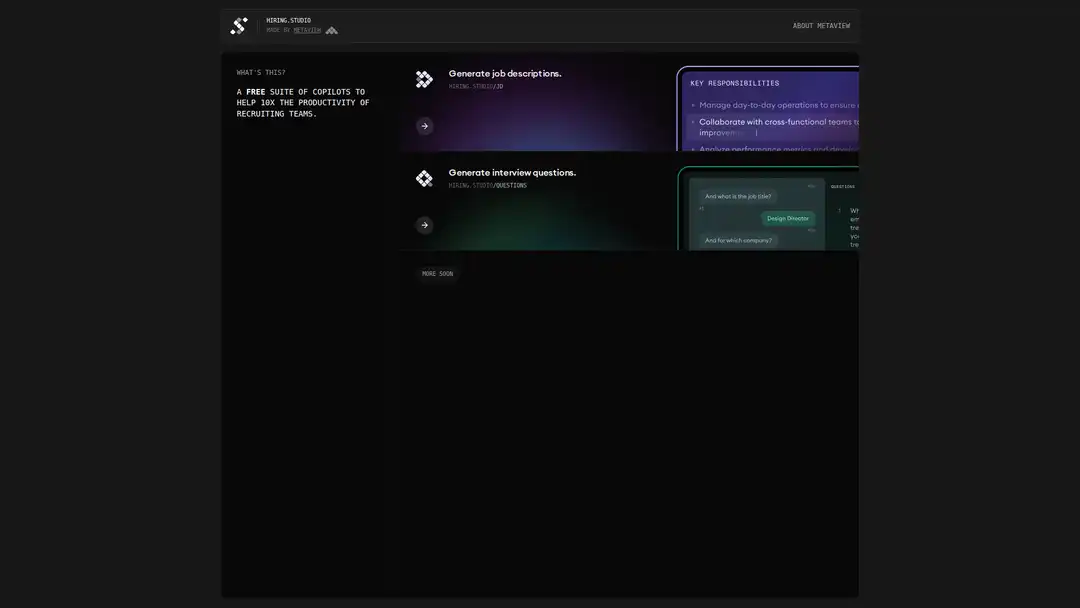Click the interview chat preview thumbnail
This screenshot has height=608, width=1080.
tap(769, 209)
